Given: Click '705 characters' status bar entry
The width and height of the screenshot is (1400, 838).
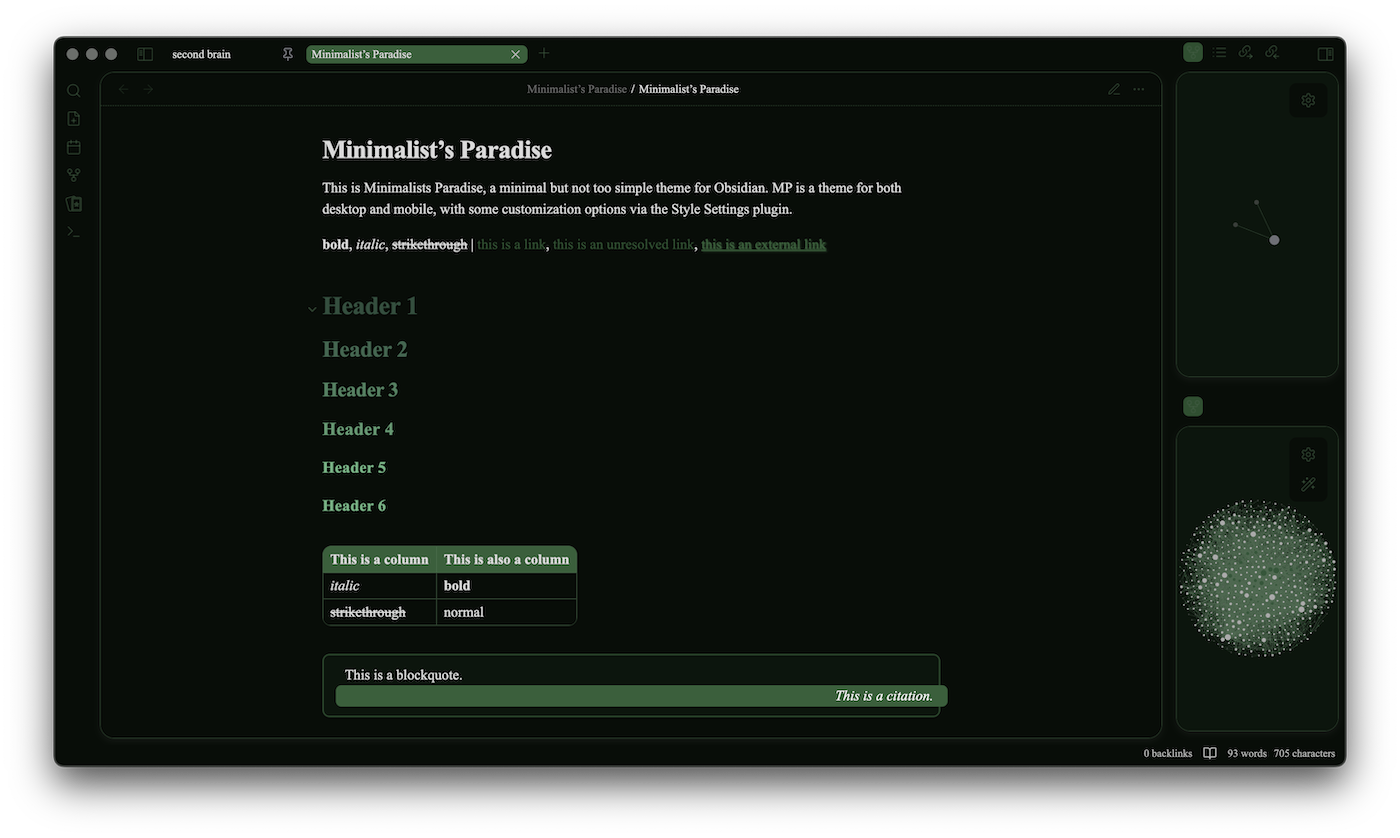Looking at the screenshot, I should (x=1304, y=753).
